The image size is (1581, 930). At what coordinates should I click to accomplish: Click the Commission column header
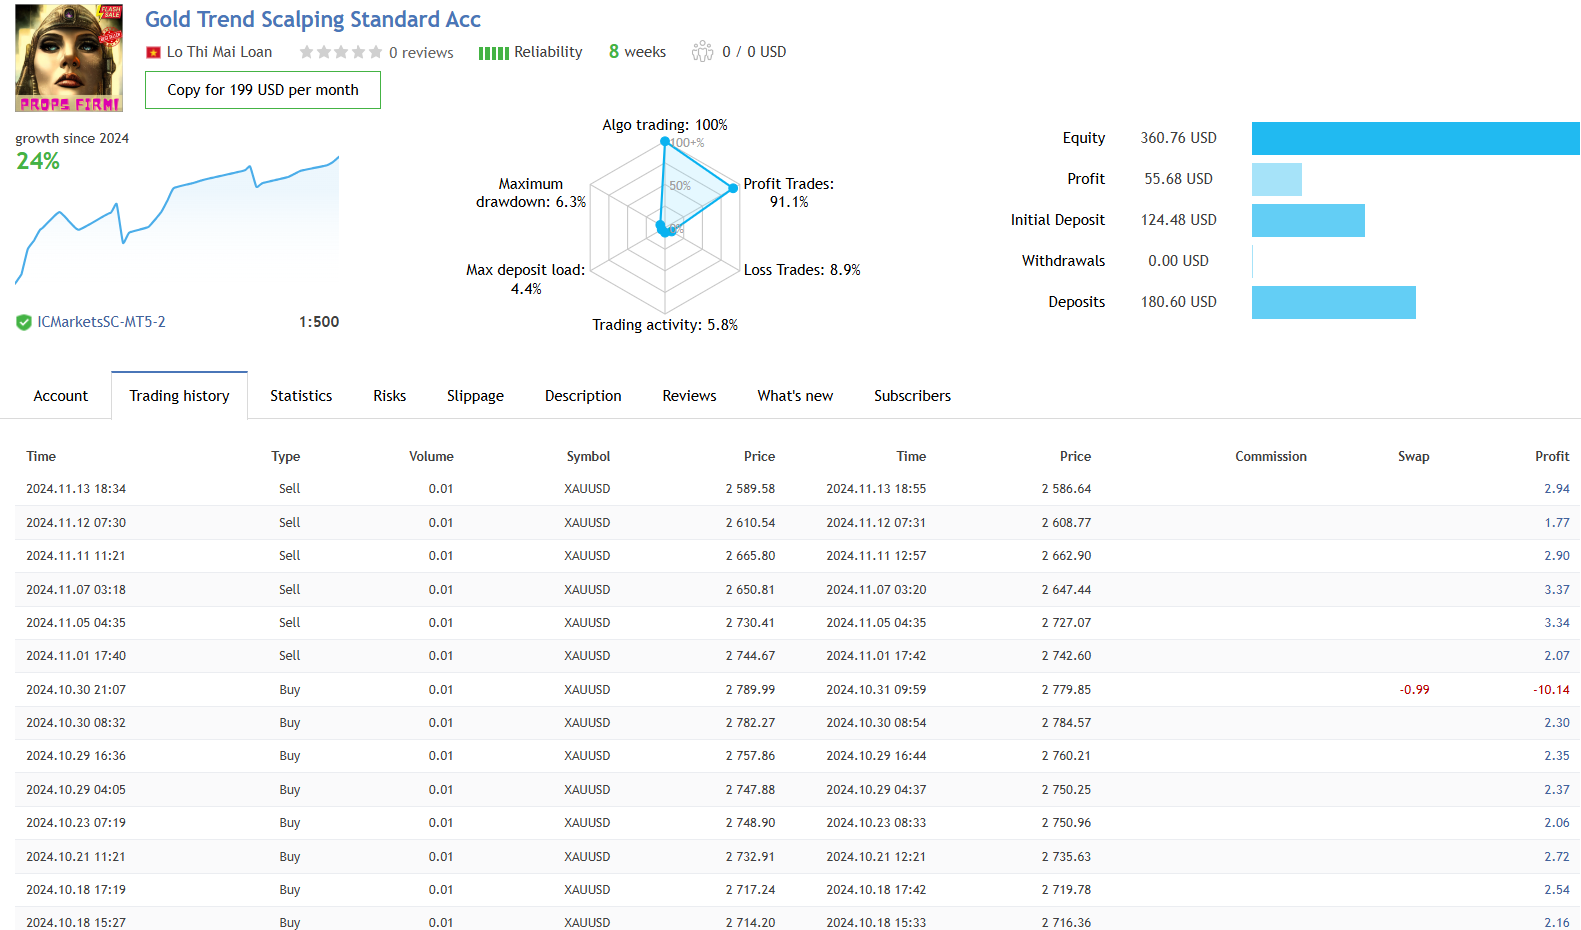click(1271, 456)
